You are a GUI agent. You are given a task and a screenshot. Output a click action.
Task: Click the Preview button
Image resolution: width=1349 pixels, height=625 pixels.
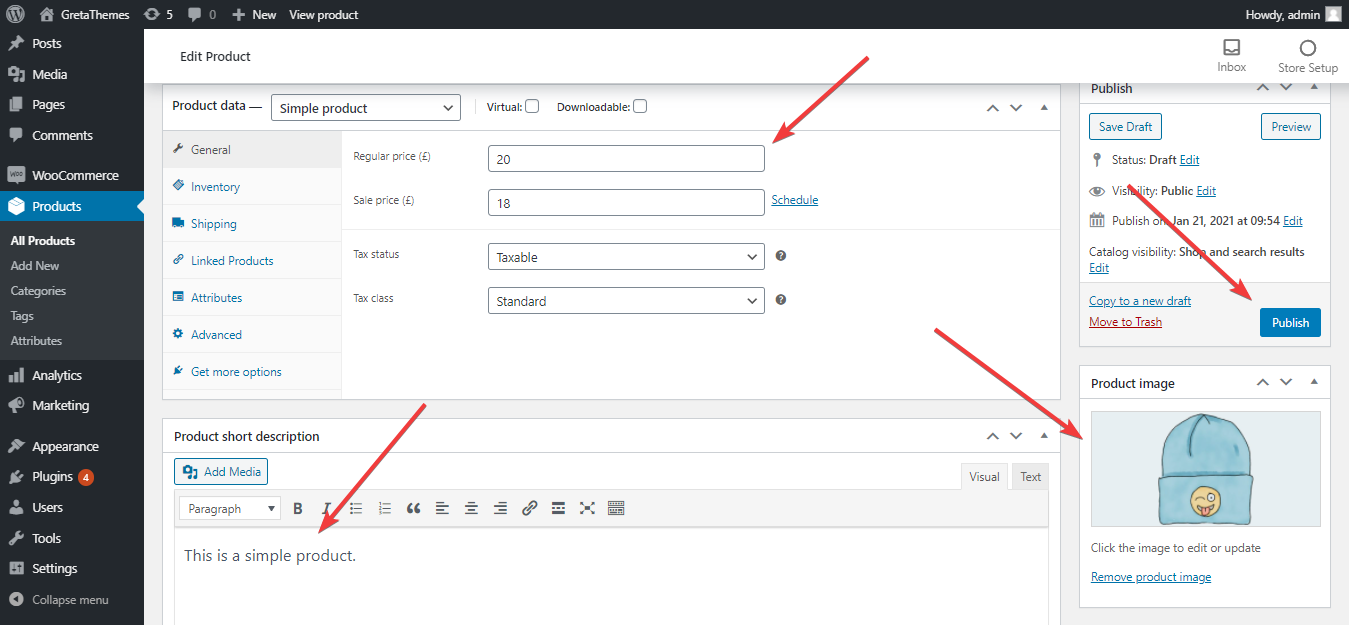point(1291,127)
